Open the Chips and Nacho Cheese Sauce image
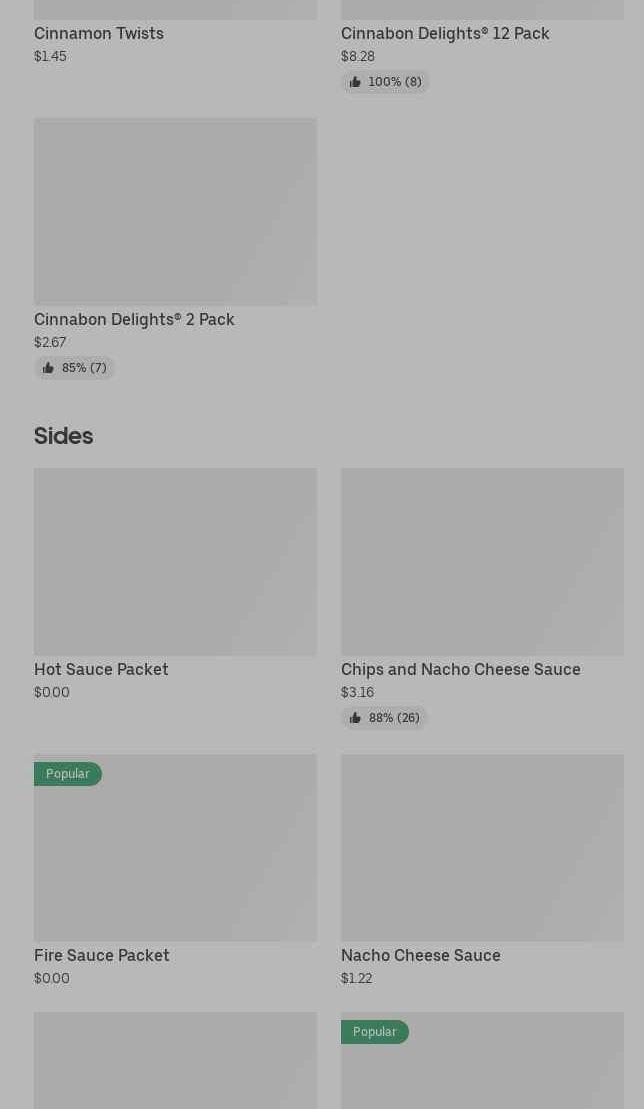The width and height of the screenshot is (644, 1109). coord(482,561)
